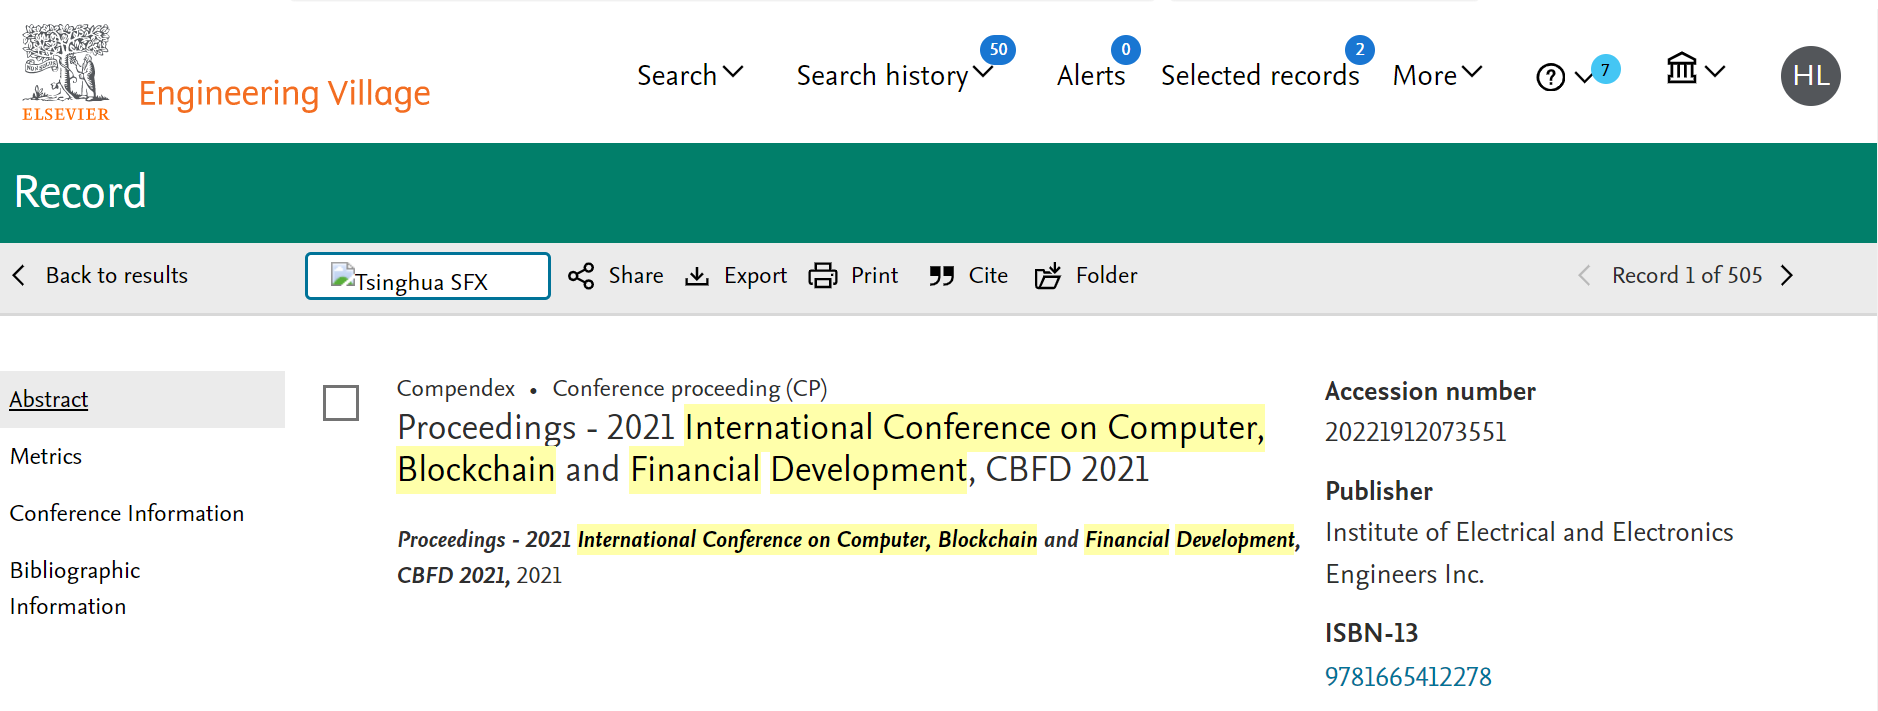Click the help notification badge 7
Image resolution: width=1878 pixels, height=711 pixels.
[x=1606, y=69]
